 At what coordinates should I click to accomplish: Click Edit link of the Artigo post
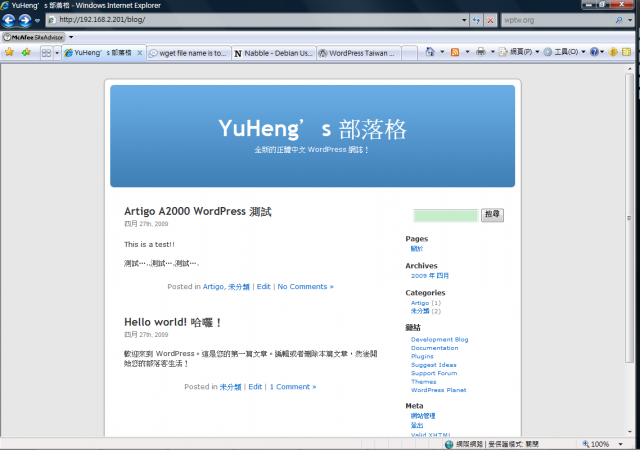tap(263, 287)
